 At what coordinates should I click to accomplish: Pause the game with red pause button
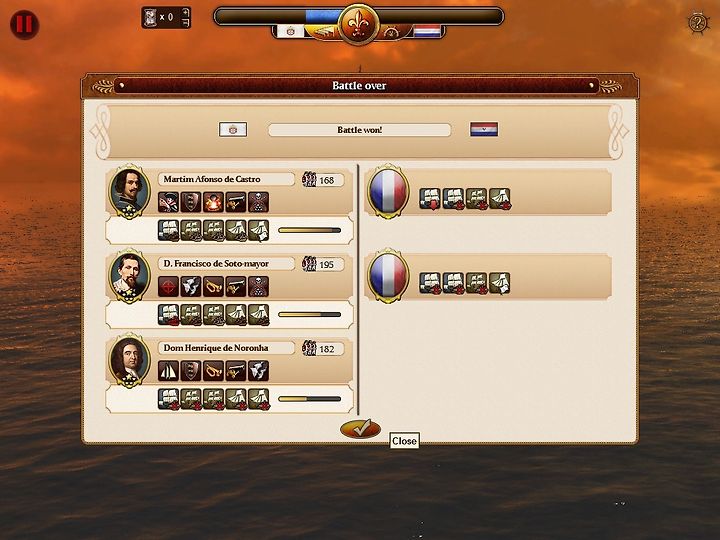coord(24,24)
